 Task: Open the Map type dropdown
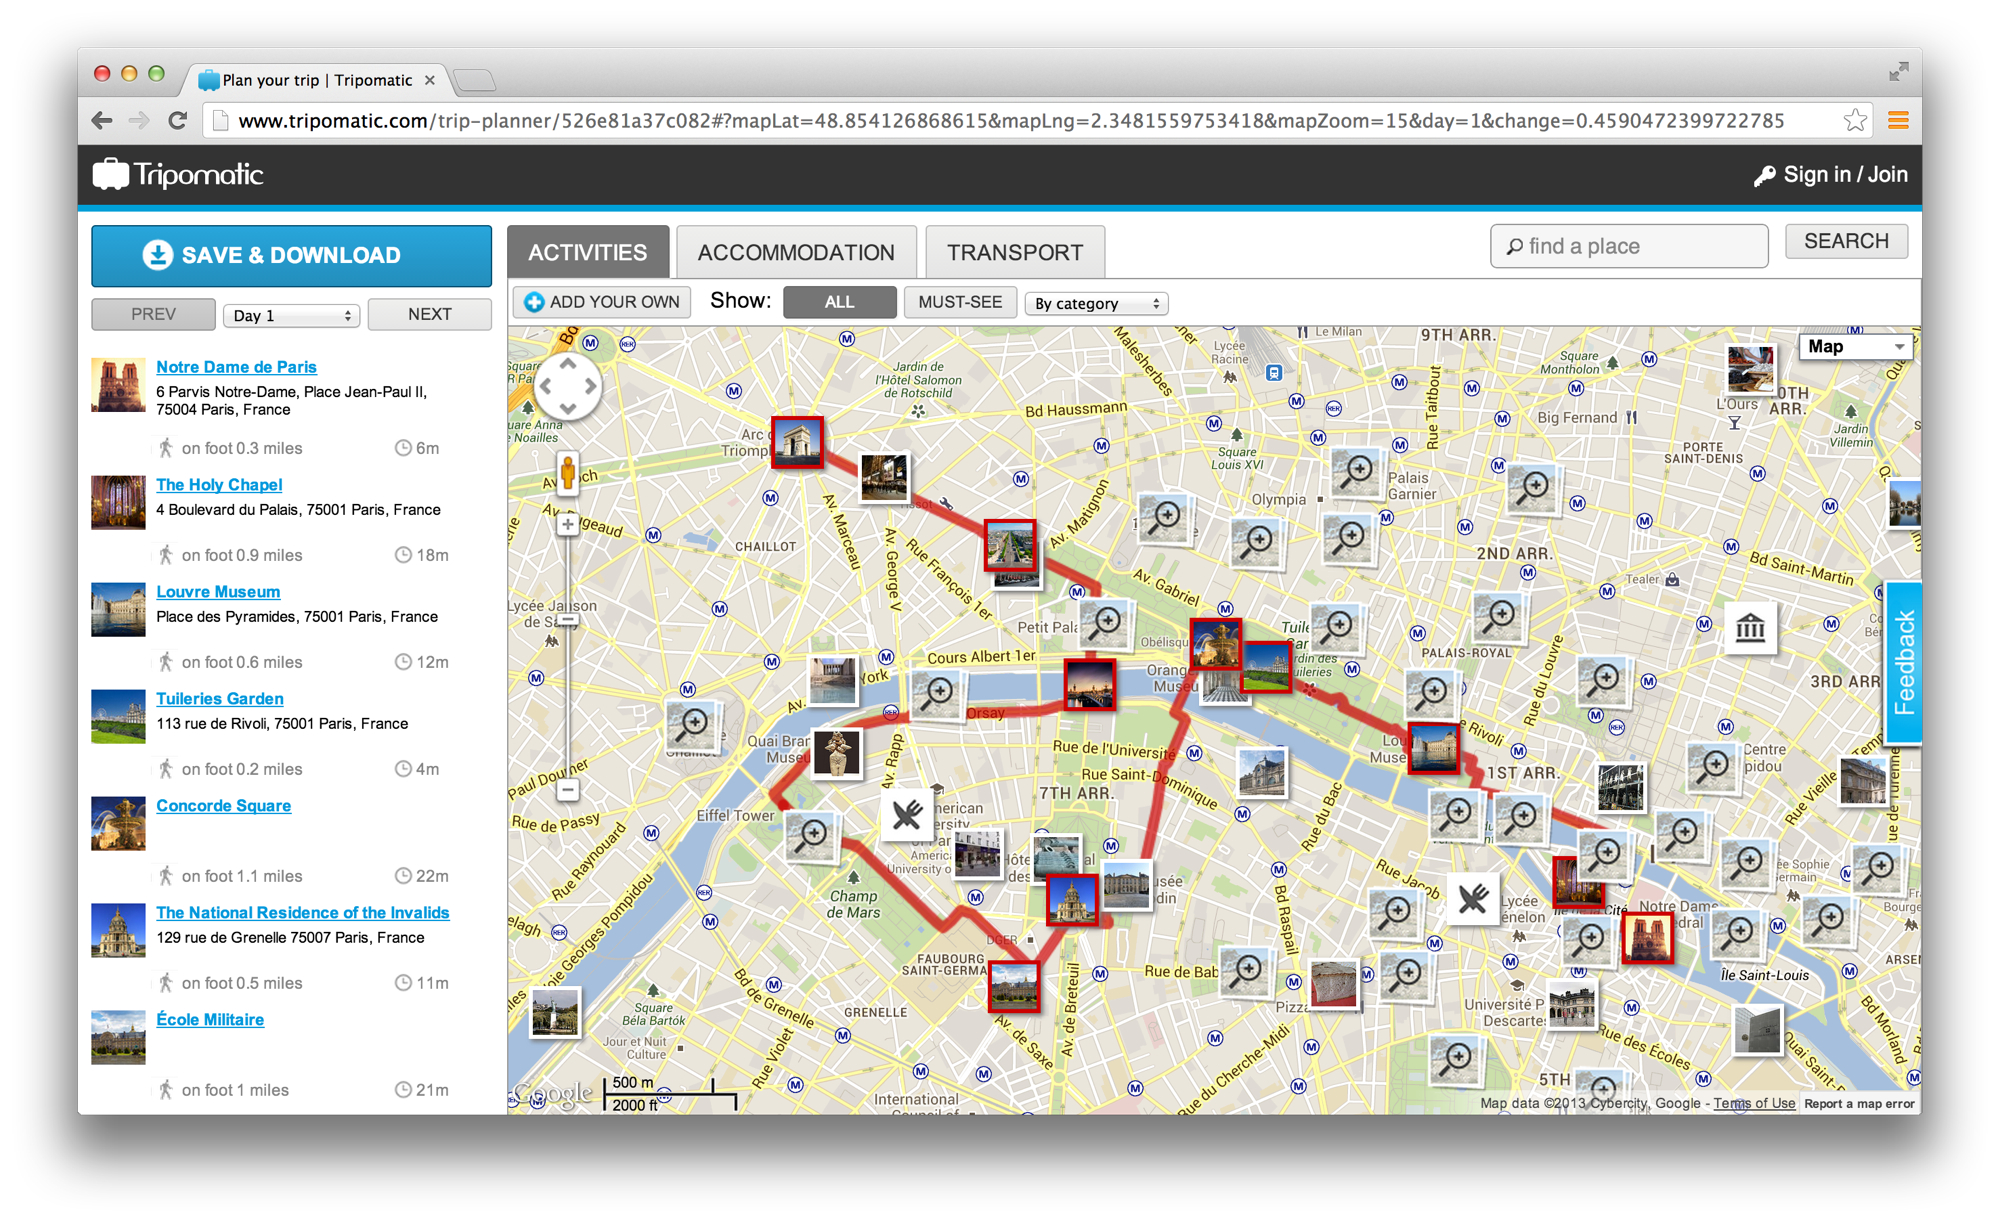pos(1855,346)
